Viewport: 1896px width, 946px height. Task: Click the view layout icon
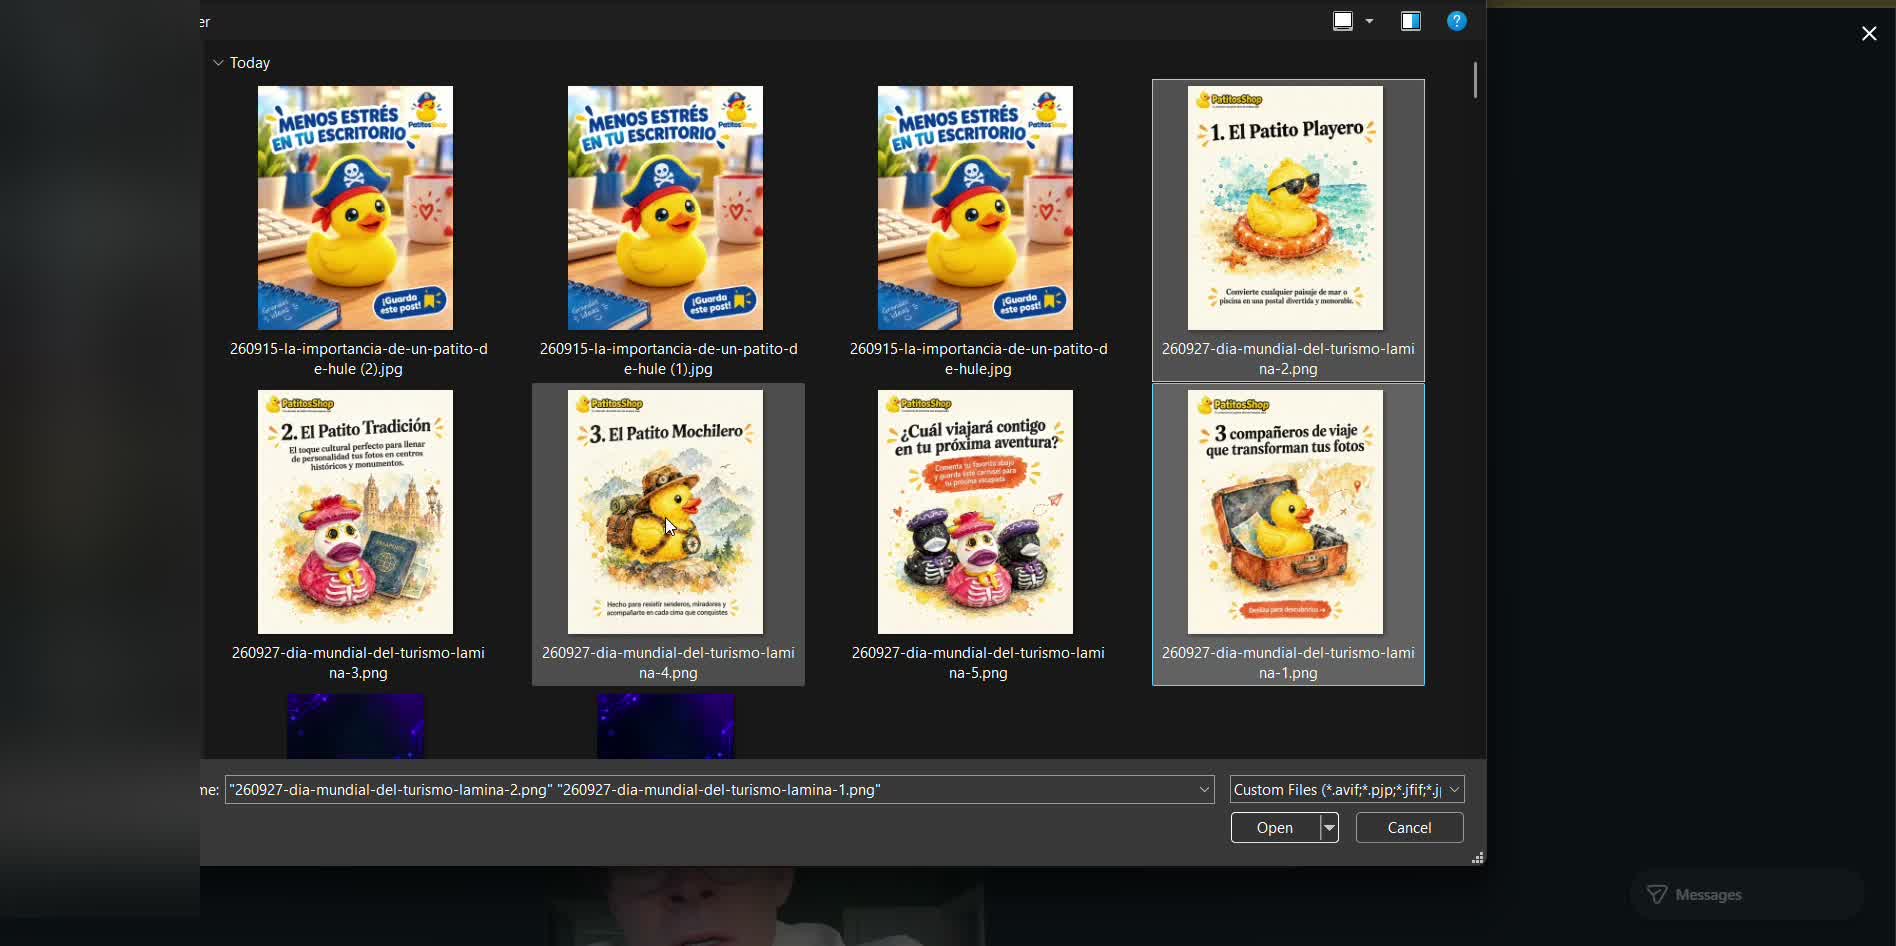pos(1343,21)
